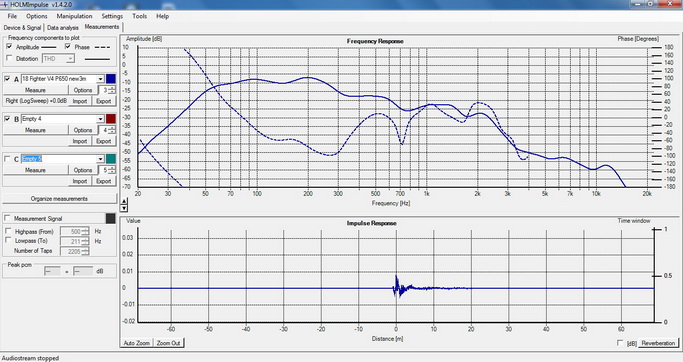This screenshot has width=683, height=362.
Task: Open the Settings menu
Action: tap(112, 16)
